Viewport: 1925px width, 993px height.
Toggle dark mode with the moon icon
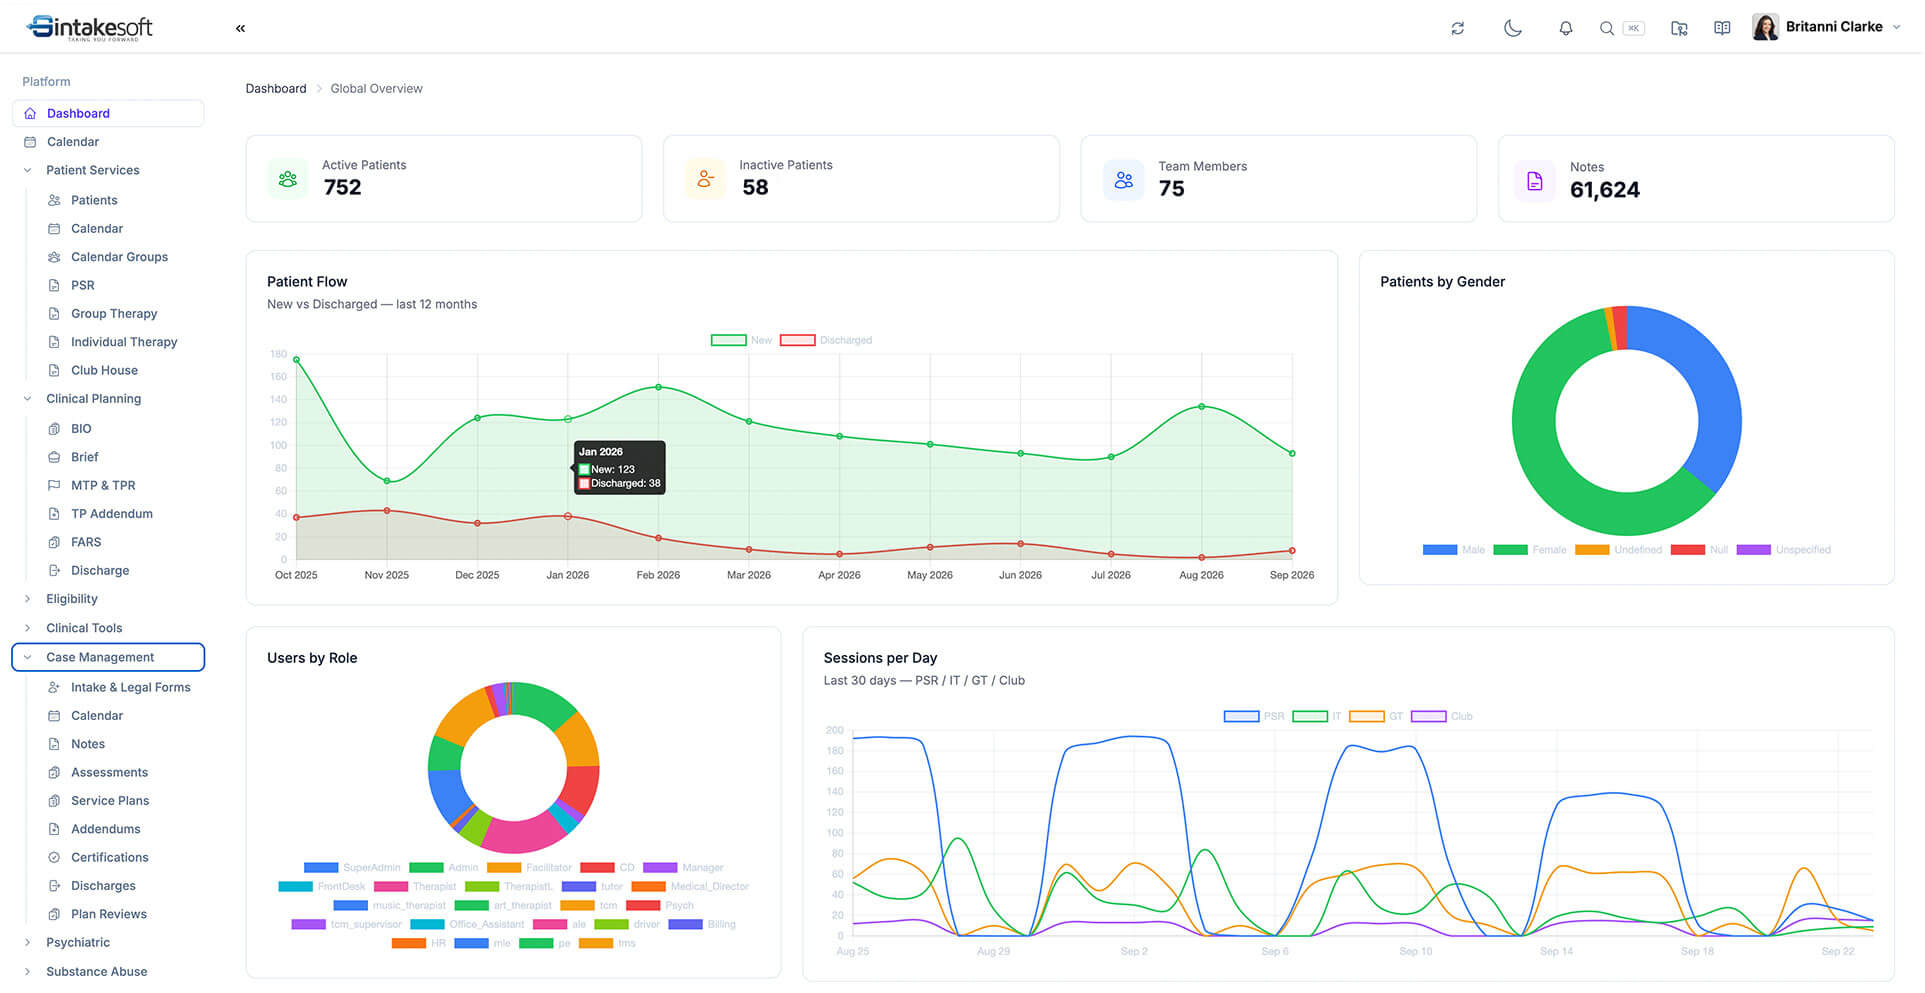click(x=1512, y=28)
